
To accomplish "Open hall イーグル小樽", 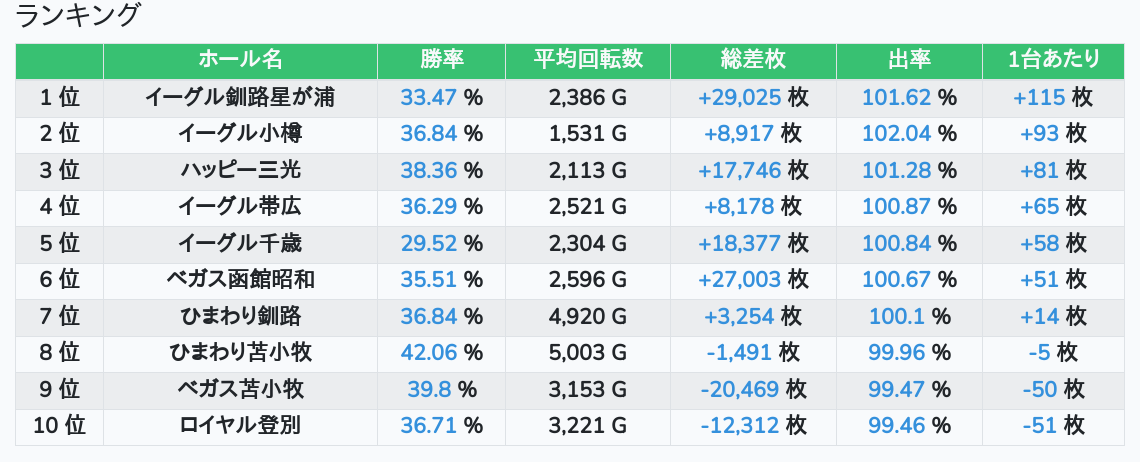I will coord(240,134).
